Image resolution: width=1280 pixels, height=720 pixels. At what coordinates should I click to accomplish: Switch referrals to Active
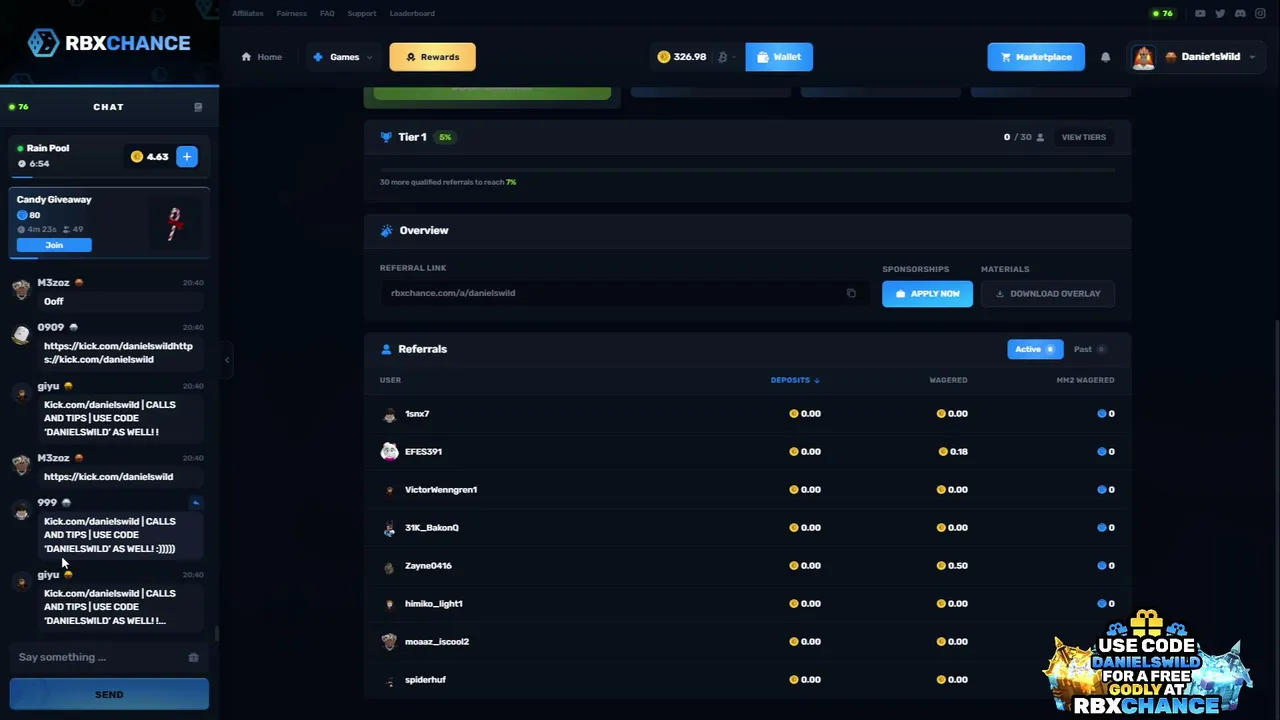[x=1035, y=349]
